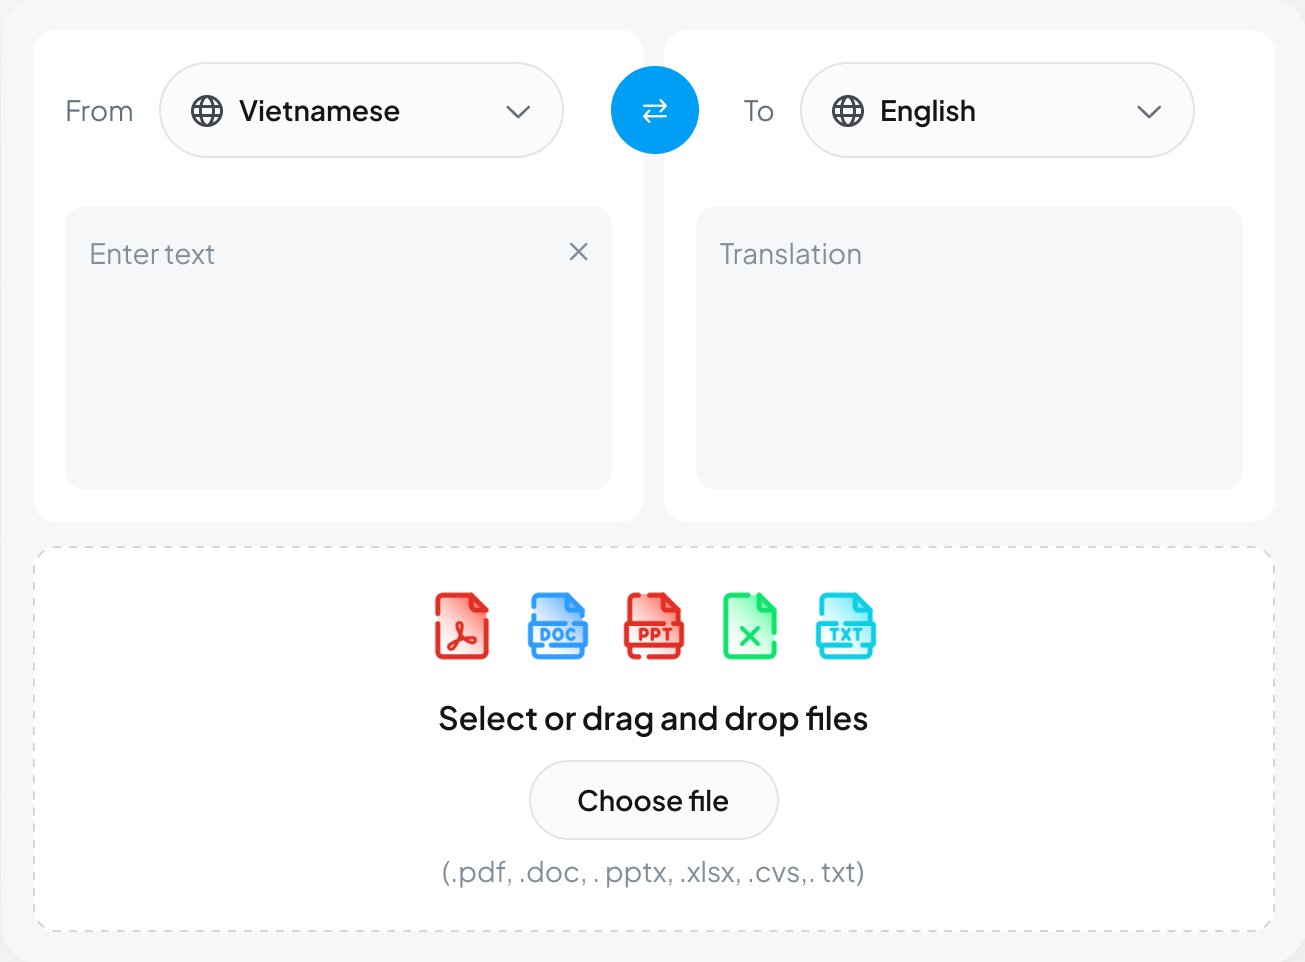Clear the source text with the X

[579, 252]
